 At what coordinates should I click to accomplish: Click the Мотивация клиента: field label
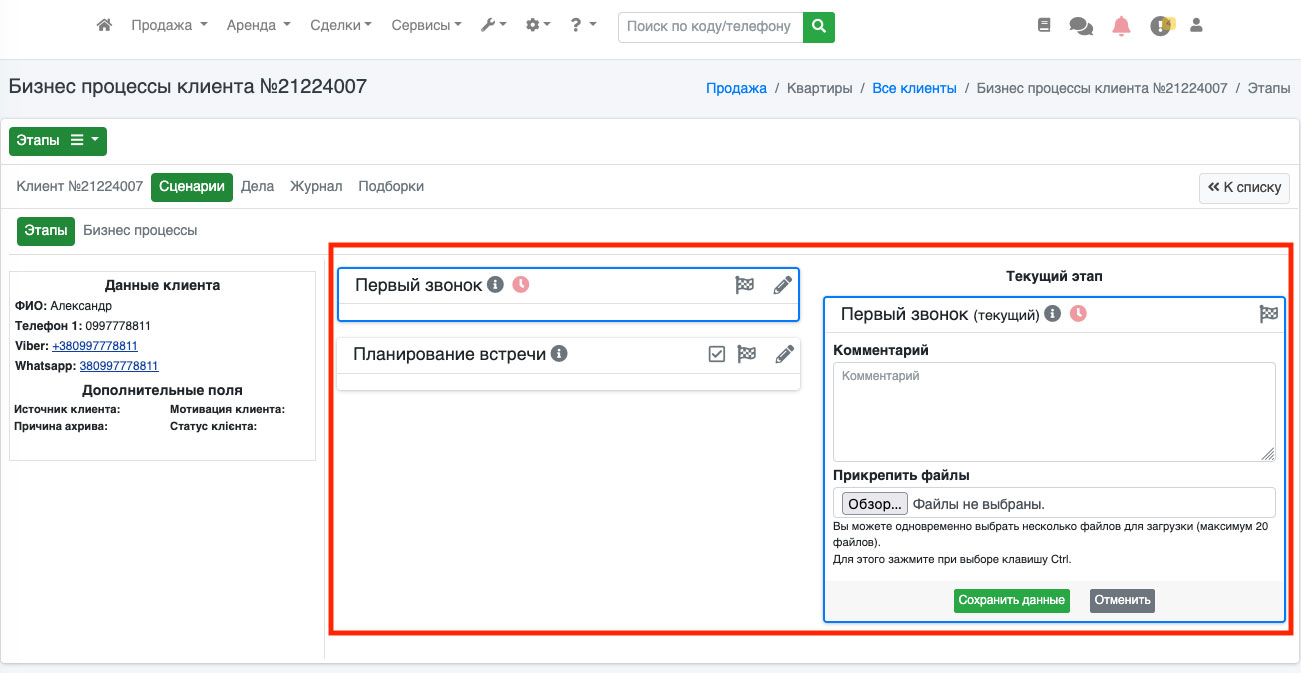[x=227, y=410]
